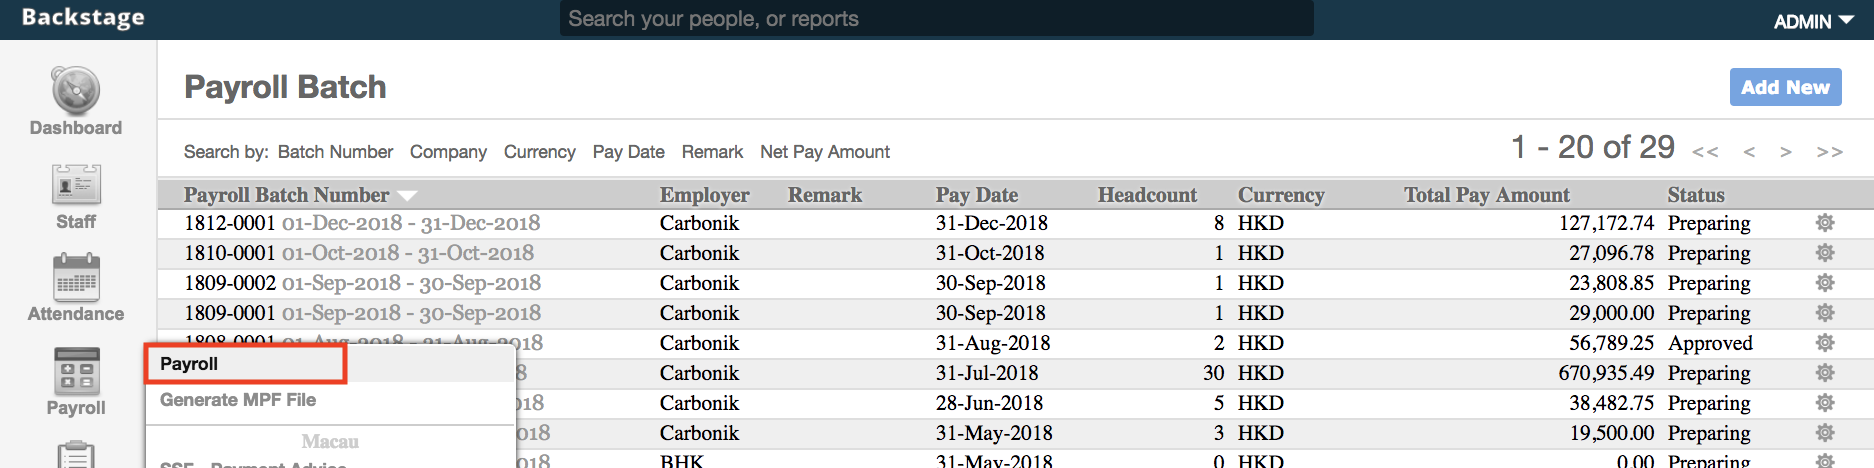Toggle sort arrow on Payroll Batch Number
Viewport: 1874px width, 468px height.
pos(407,196)
